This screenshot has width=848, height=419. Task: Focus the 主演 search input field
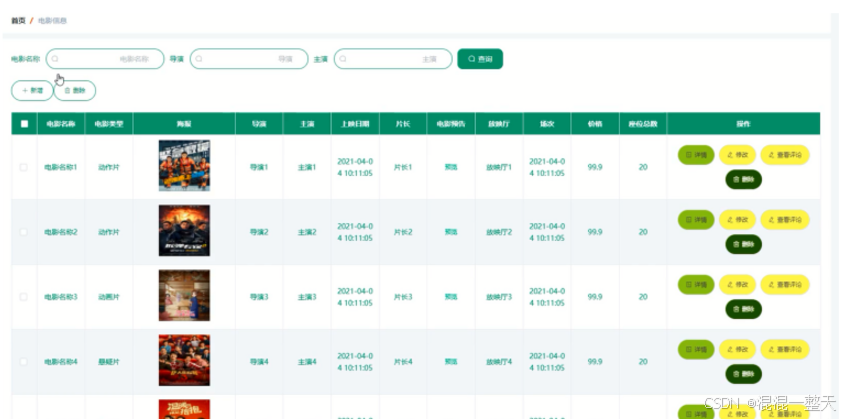tap(393, 59)
